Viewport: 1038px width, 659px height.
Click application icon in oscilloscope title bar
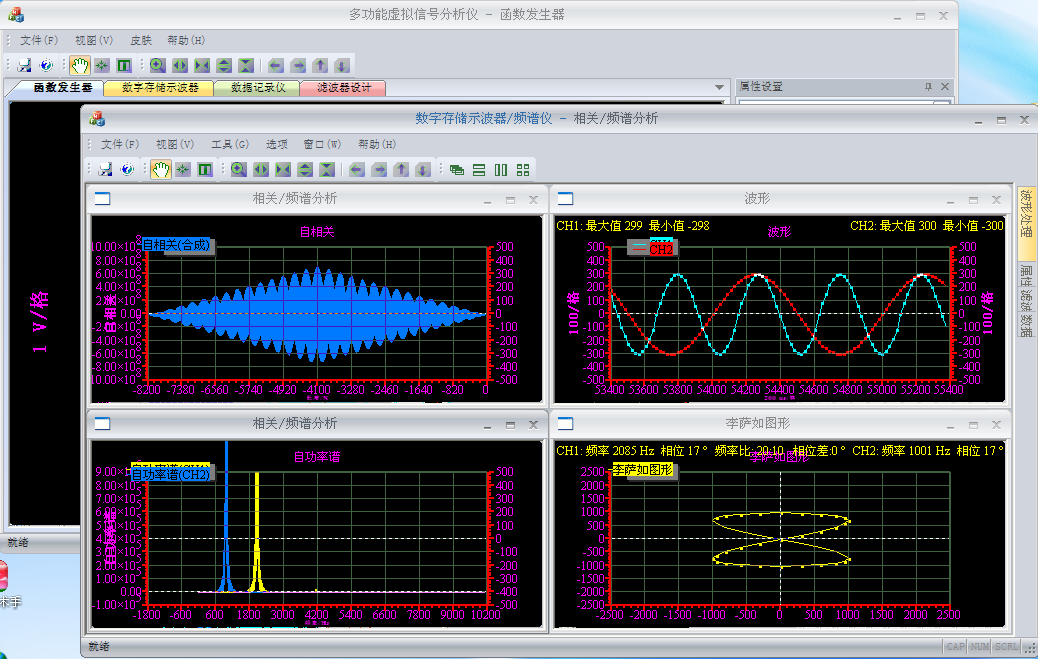[x=97, y=119]
